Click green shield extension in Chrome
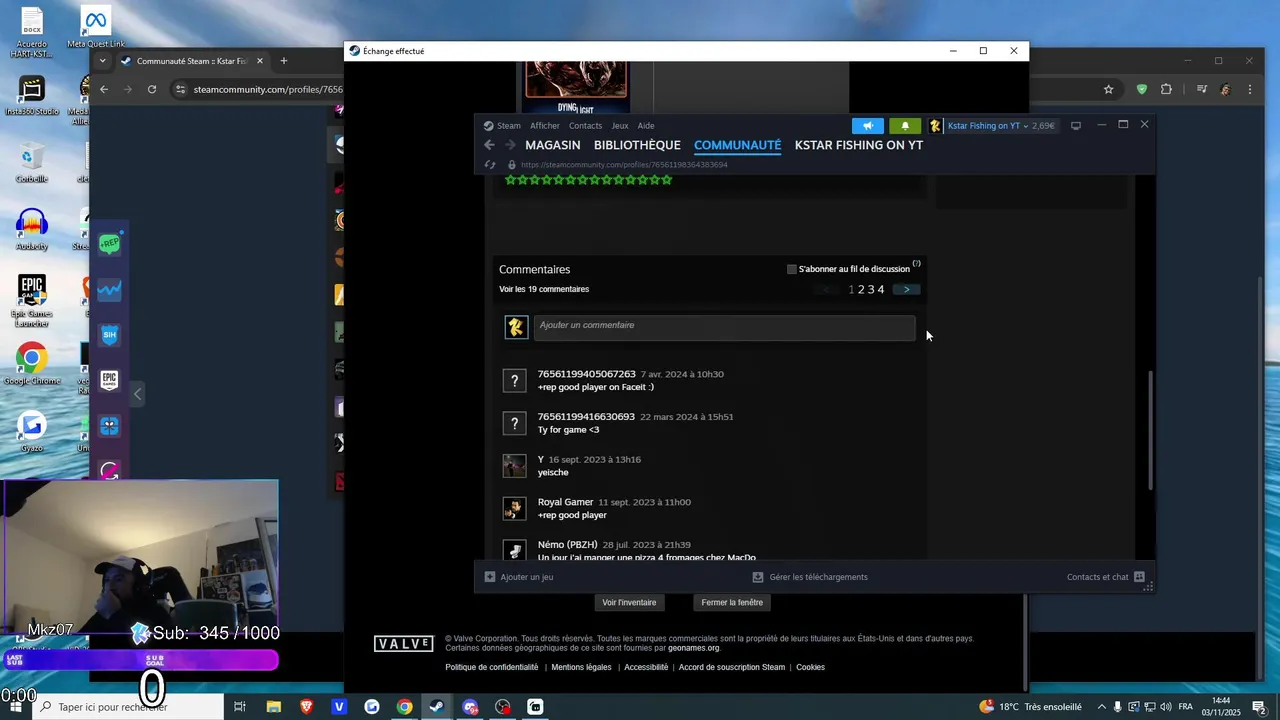 point(1141,89)
